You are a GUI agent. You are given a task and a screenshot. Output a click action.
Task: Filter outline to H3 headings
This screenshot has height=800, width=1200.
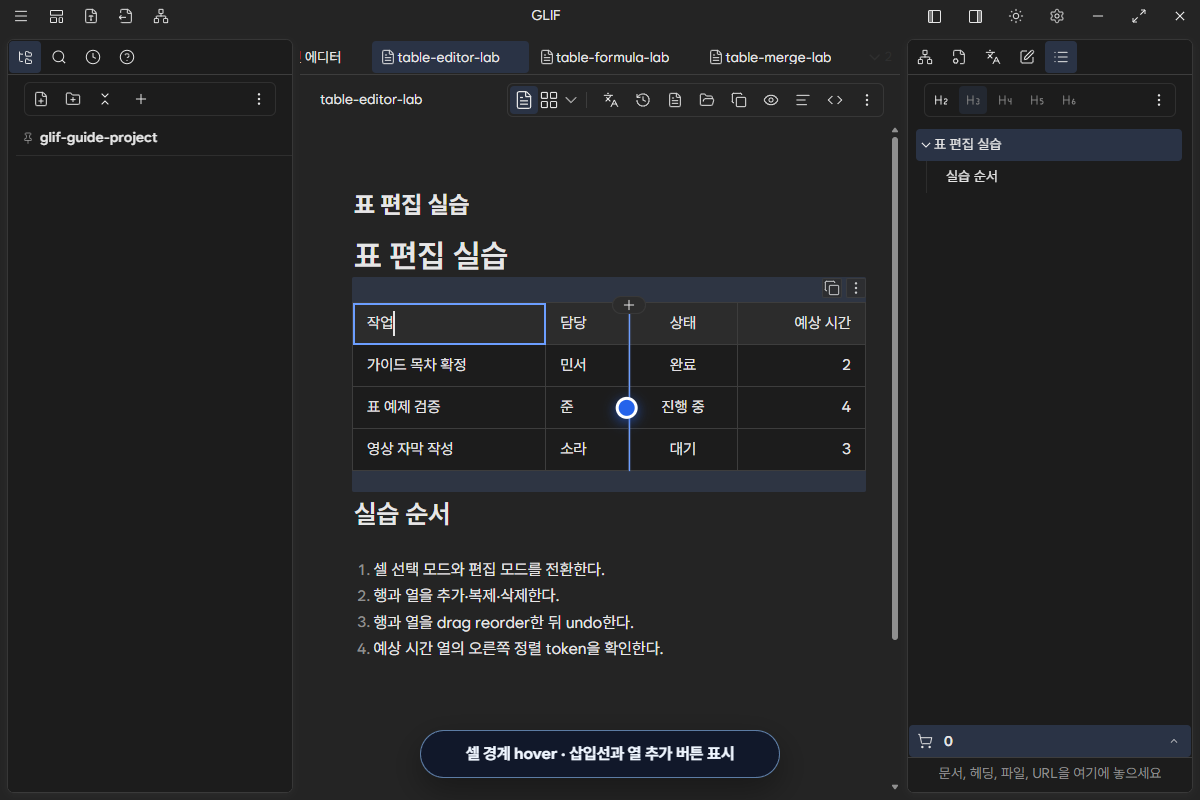973,100
